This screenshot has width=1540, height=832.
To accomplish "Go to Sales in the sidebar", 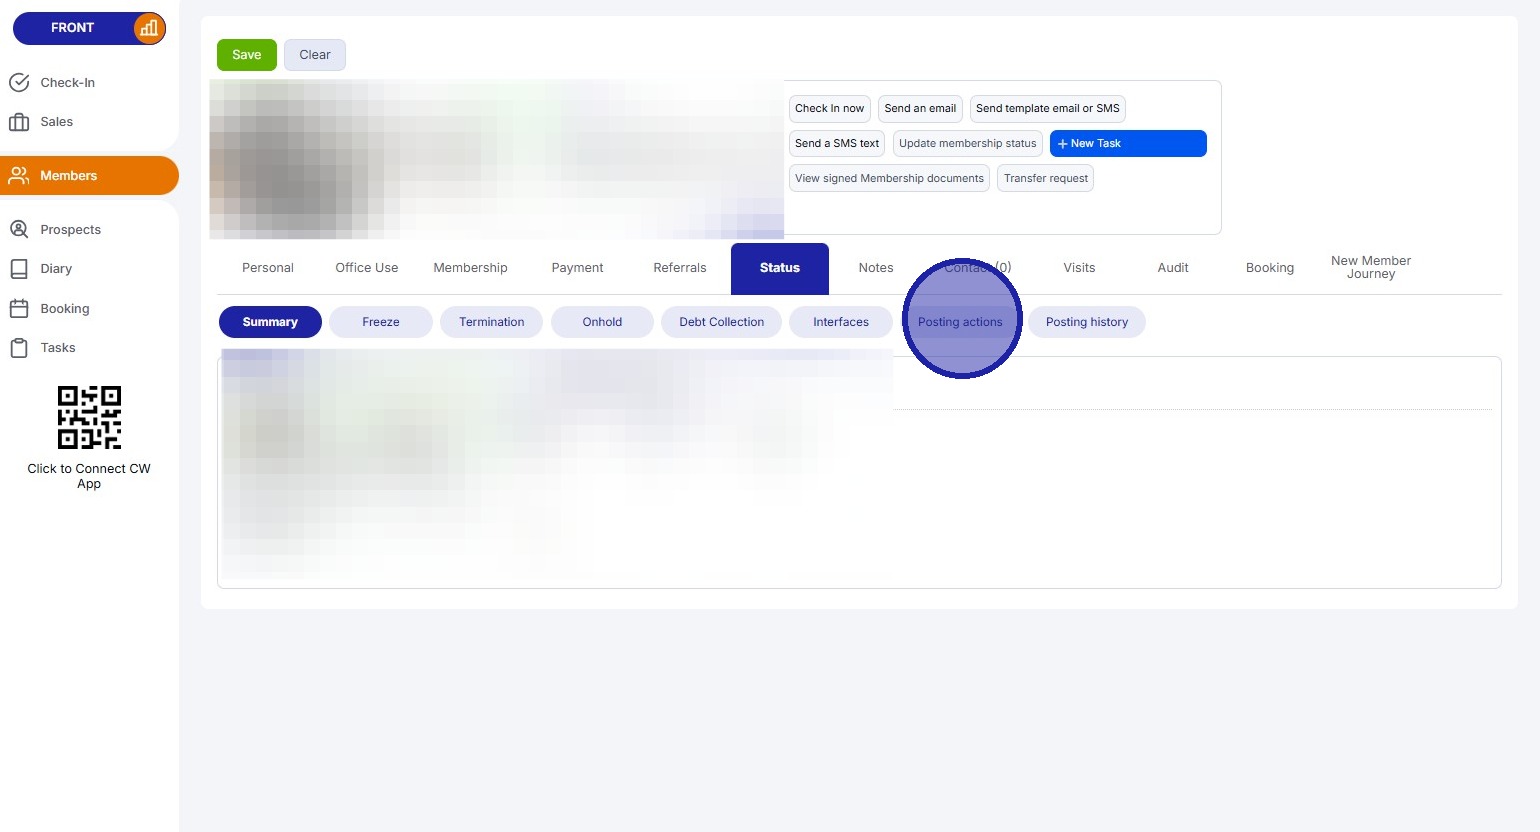I will click(56, 122).
